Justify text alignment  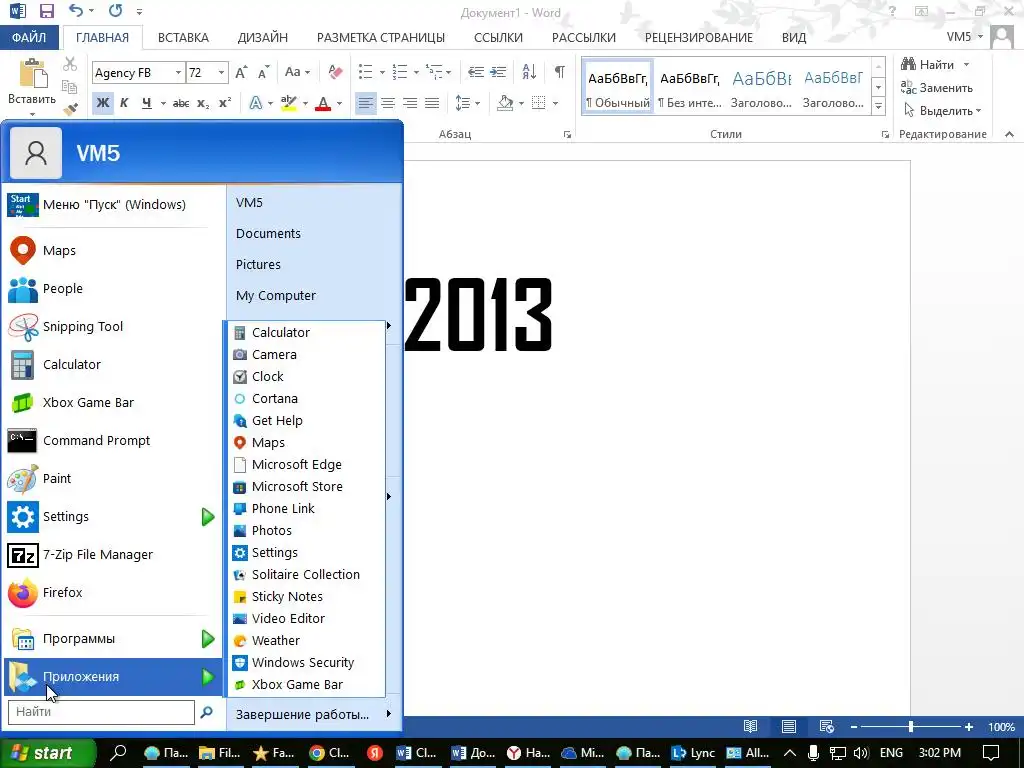tap(432, 103)
